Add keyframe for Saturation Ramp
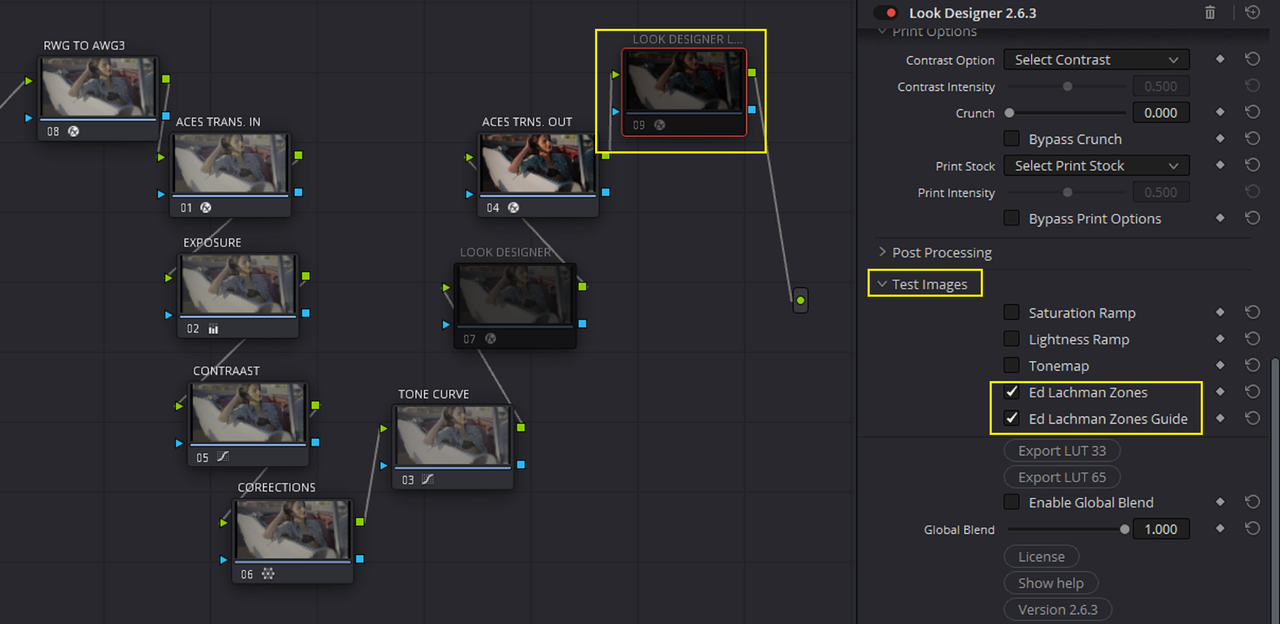 1220,313
